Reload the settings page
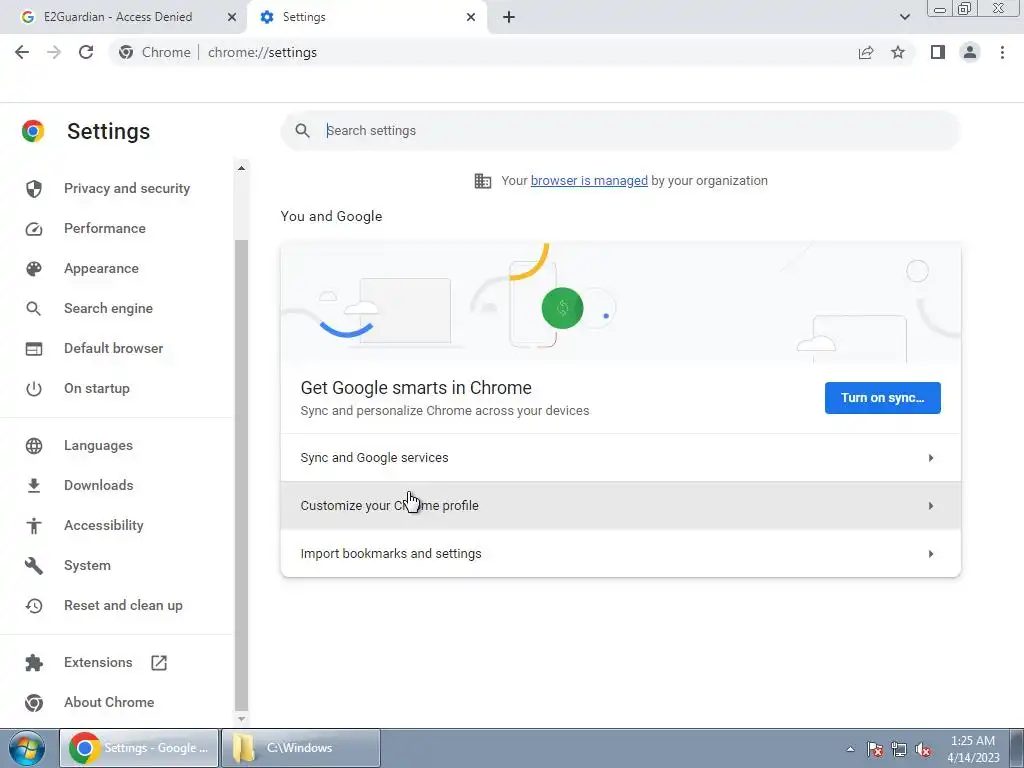 pyautogui.click(x=86, y=52)
